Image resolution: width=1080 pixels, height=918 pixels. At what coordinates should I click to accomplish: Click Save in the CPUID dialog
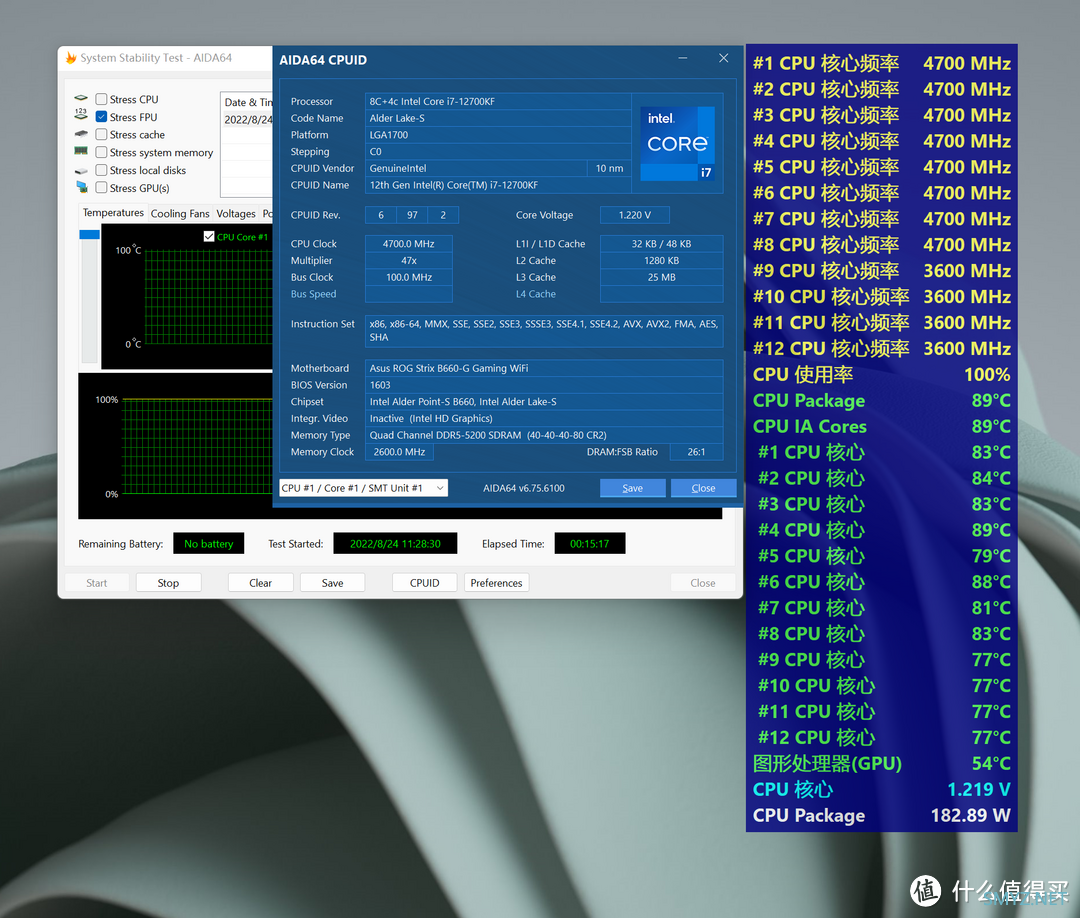pos(632,488)
